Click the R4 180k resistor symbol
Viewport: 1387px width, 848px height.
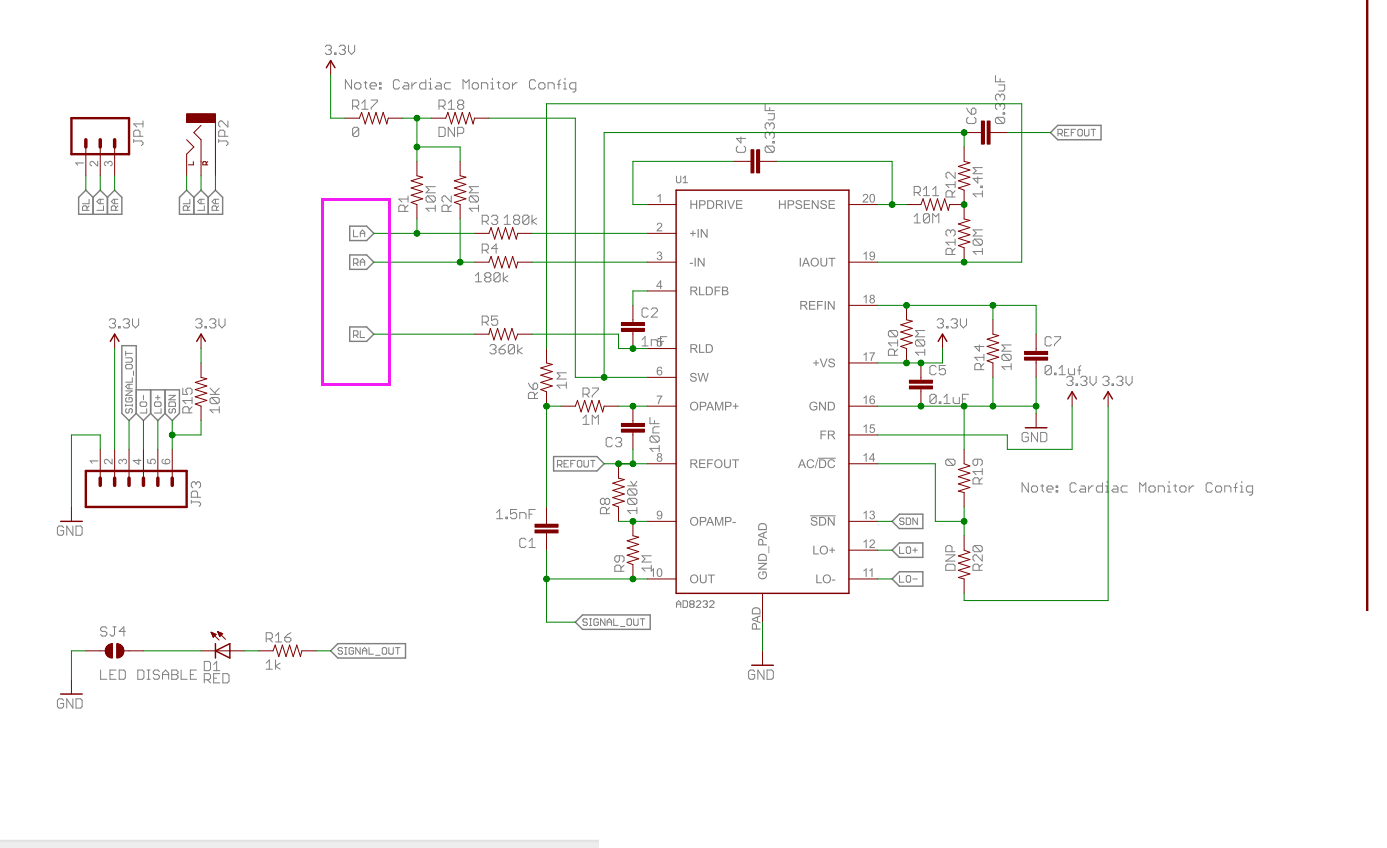click(x=502, y=262)
